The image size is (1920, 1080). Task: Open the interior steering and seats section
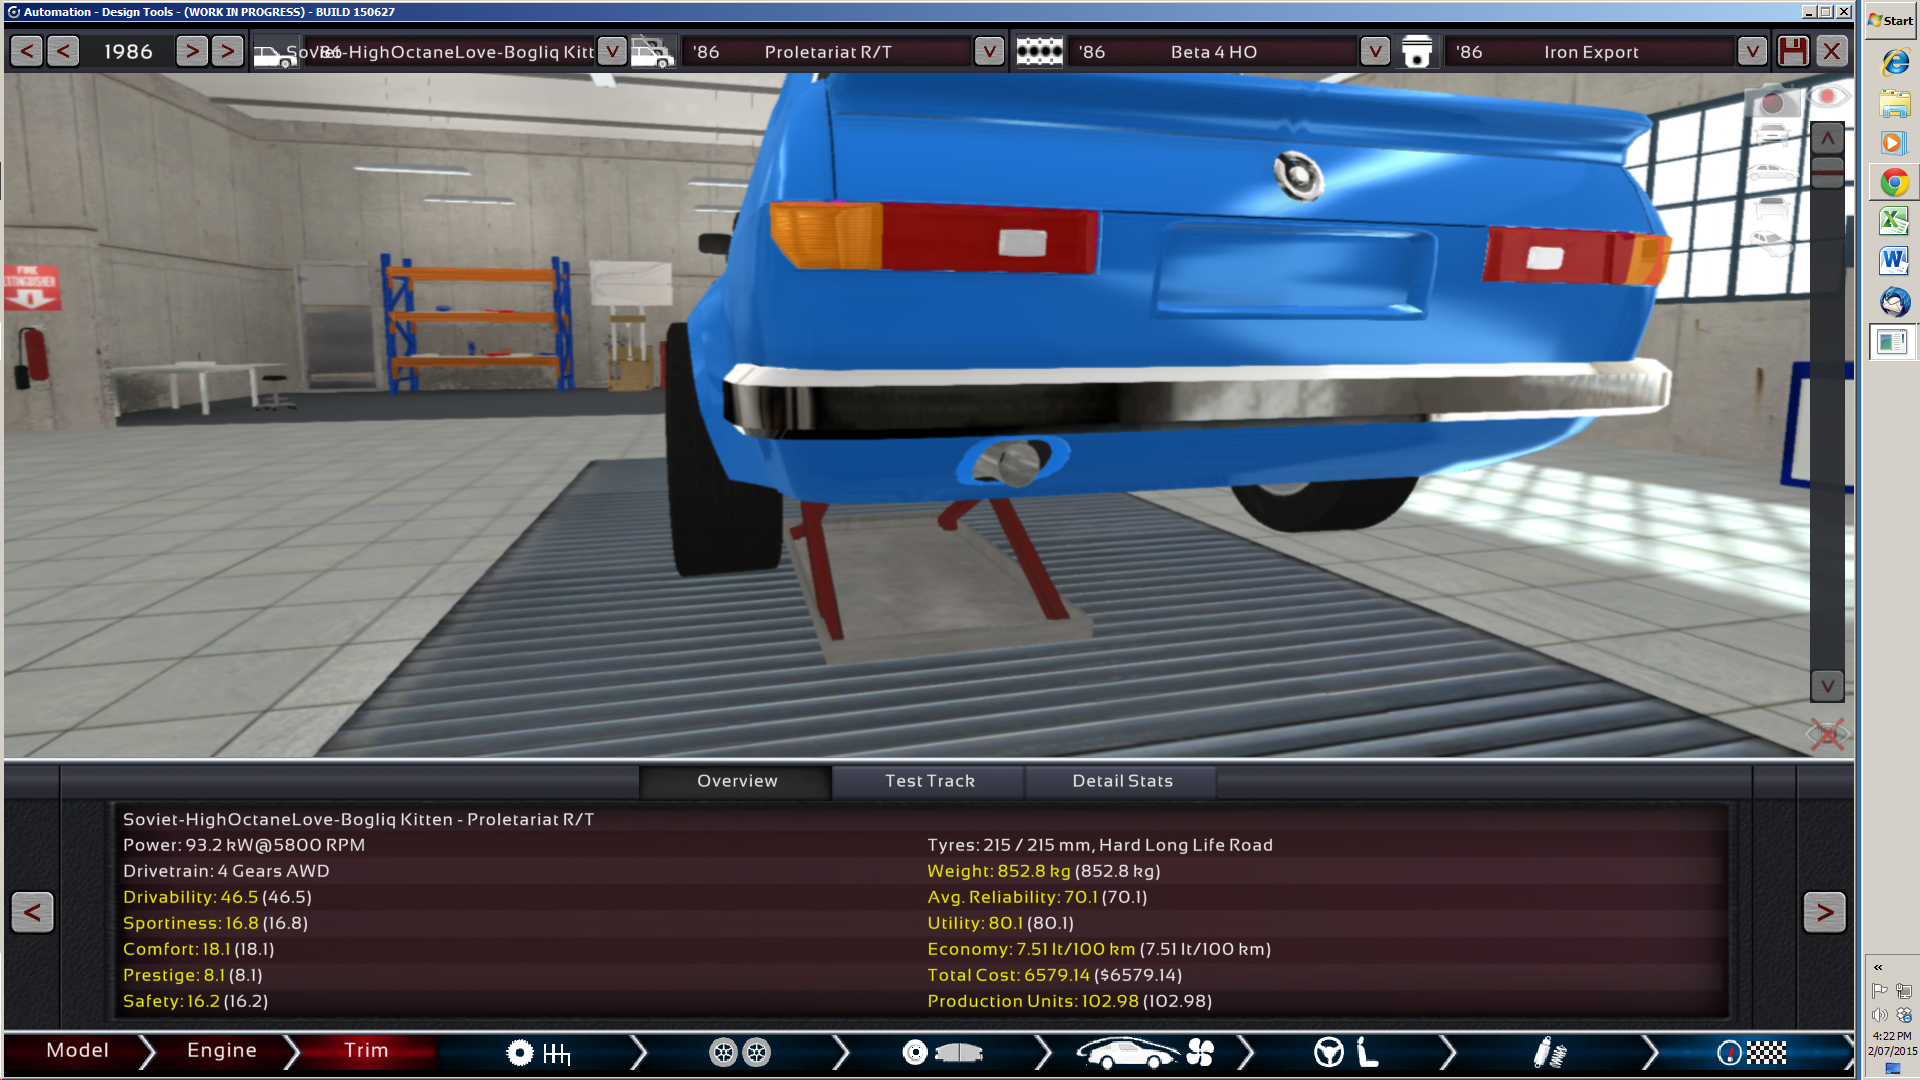(x=1346, y=1052)
